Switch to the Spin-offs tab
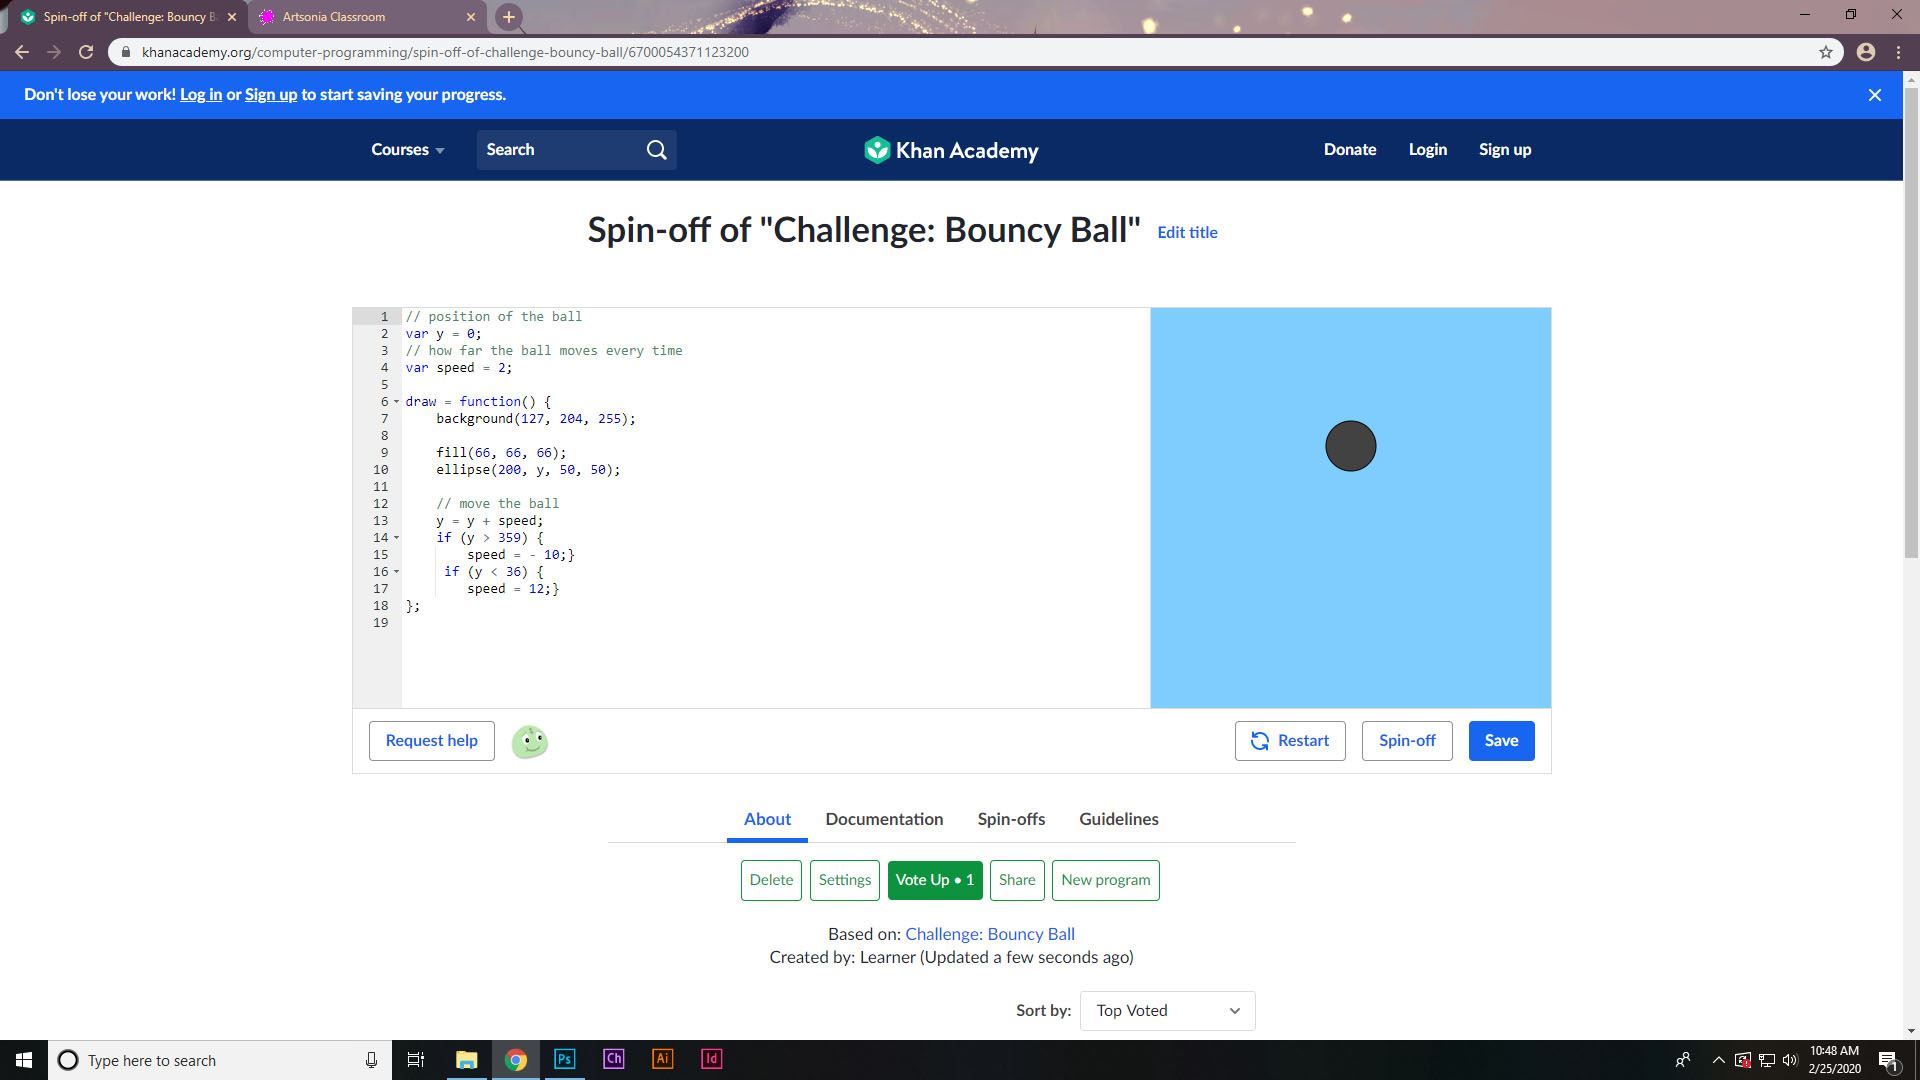Viewport: 1920px width, 1080px height. tap(1011, 819)
